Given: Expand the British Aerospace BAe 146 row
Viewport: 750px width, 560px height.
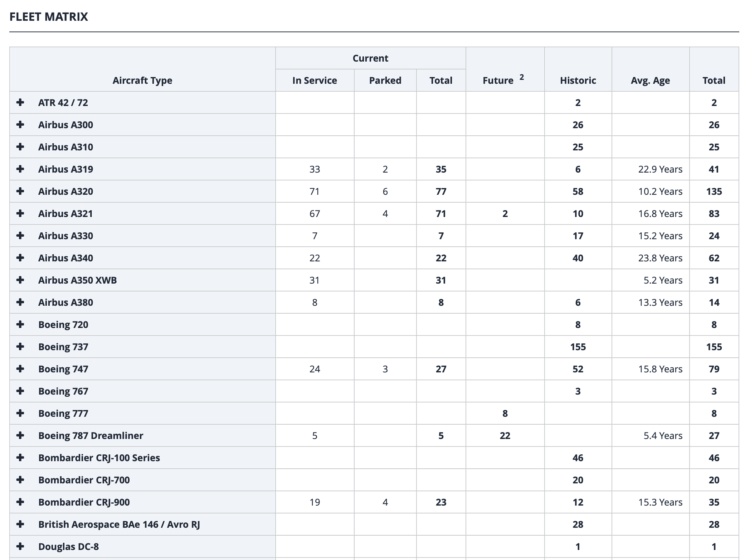Looking at the screenshot, I should click(20, 524).
